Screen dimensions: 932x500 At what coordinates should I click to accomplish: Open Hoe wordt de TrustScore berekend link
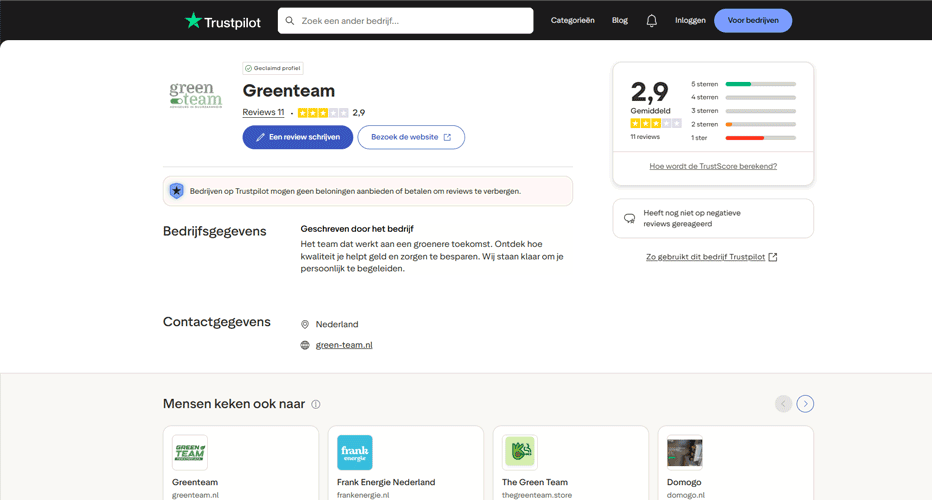pos(713,166)
